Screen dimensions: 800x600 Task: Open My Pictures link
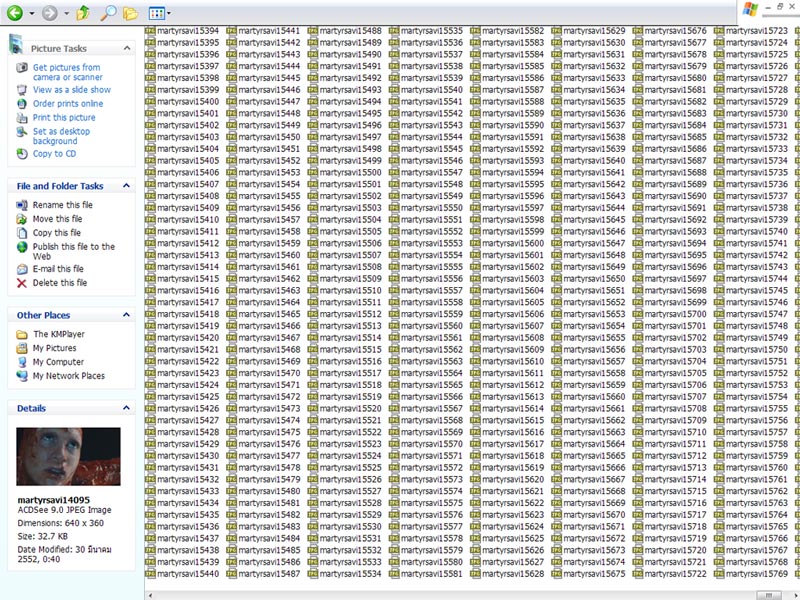55,347
